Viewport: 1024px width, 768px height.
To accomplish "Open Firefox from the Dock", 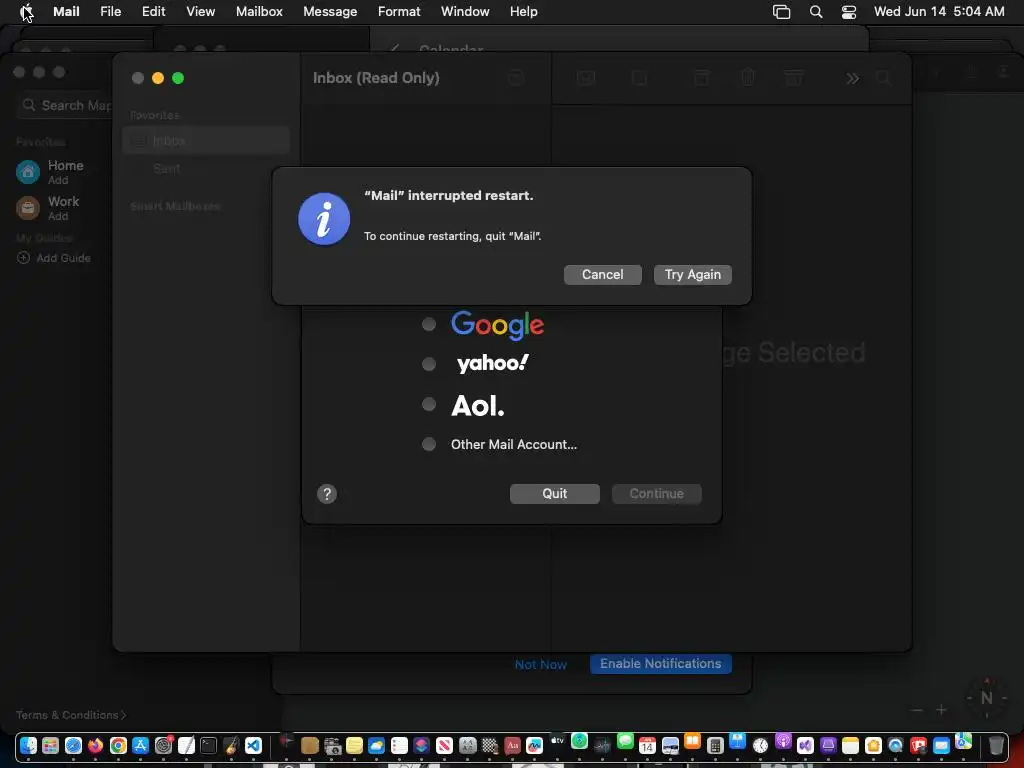I will coord(95,745).
